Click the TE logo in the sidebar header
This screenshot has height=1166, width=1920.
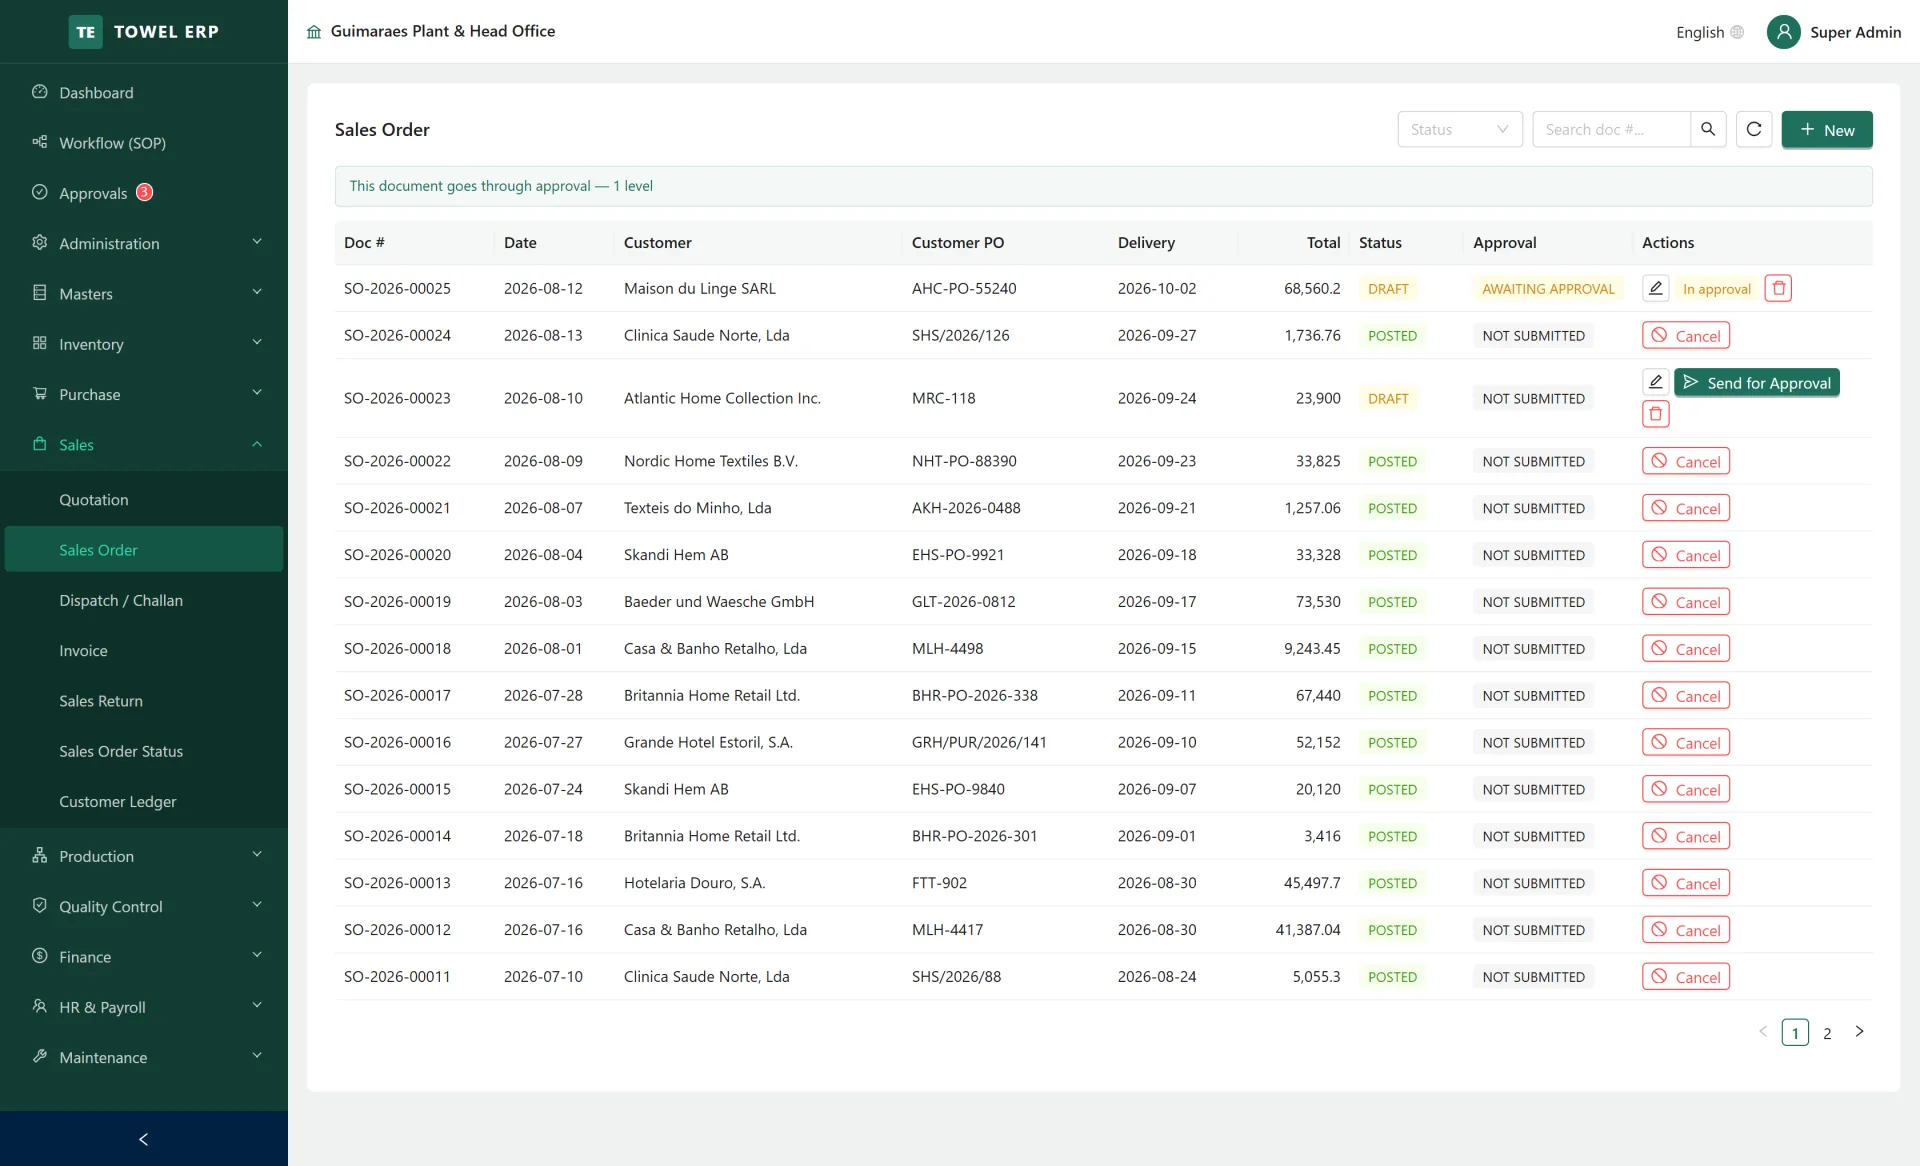(86, 32)
